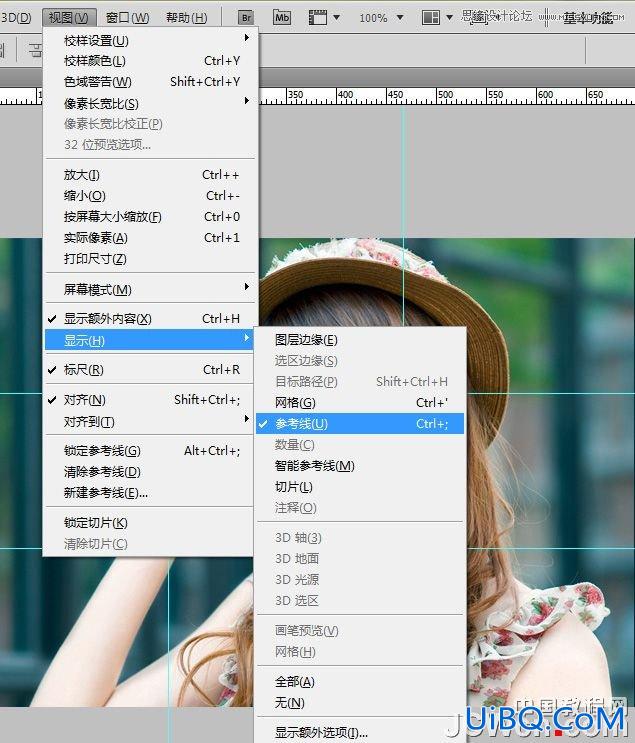Viewport: 635px width, 743px height.
Task: Toggle 图层边缘(E) layer edges
Action: pos(360,340)
